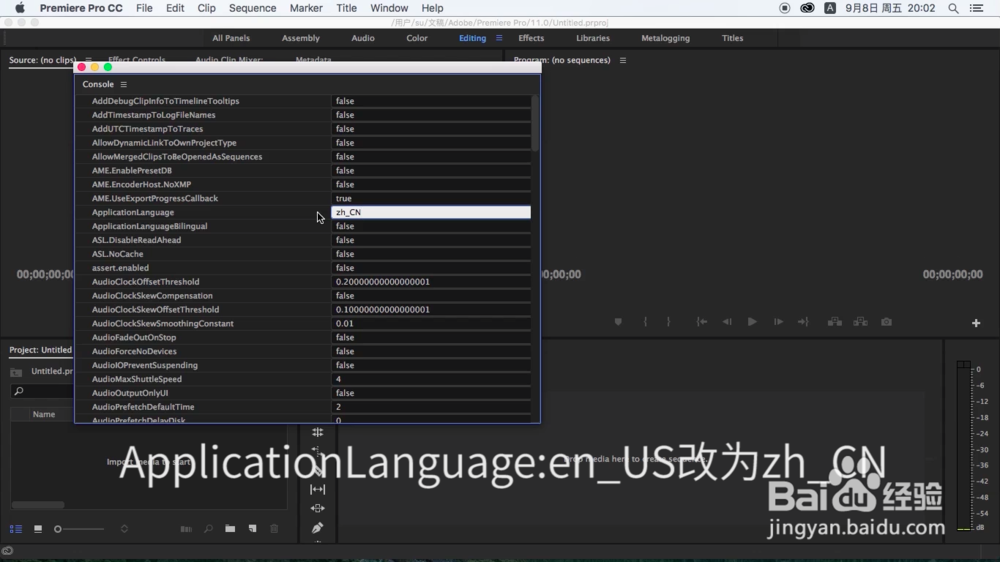Image resolution: width=1000 pixels, height=562 pixels.
Task: Open the Window menu
Action: click(389, 8)
